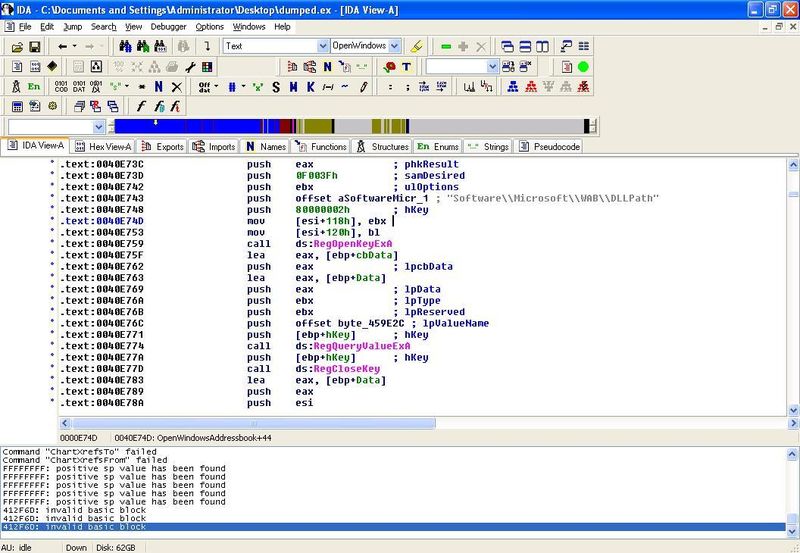
Task: Click the colored grid squares icon
Action: [x=207, y=67]
